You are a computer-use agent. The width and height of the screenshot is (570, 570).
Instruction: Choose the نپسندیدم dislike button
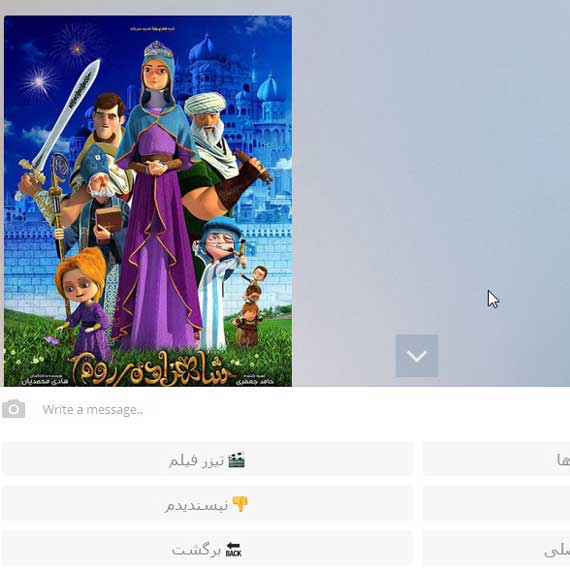pyautogui.click(x=207, y=504)
